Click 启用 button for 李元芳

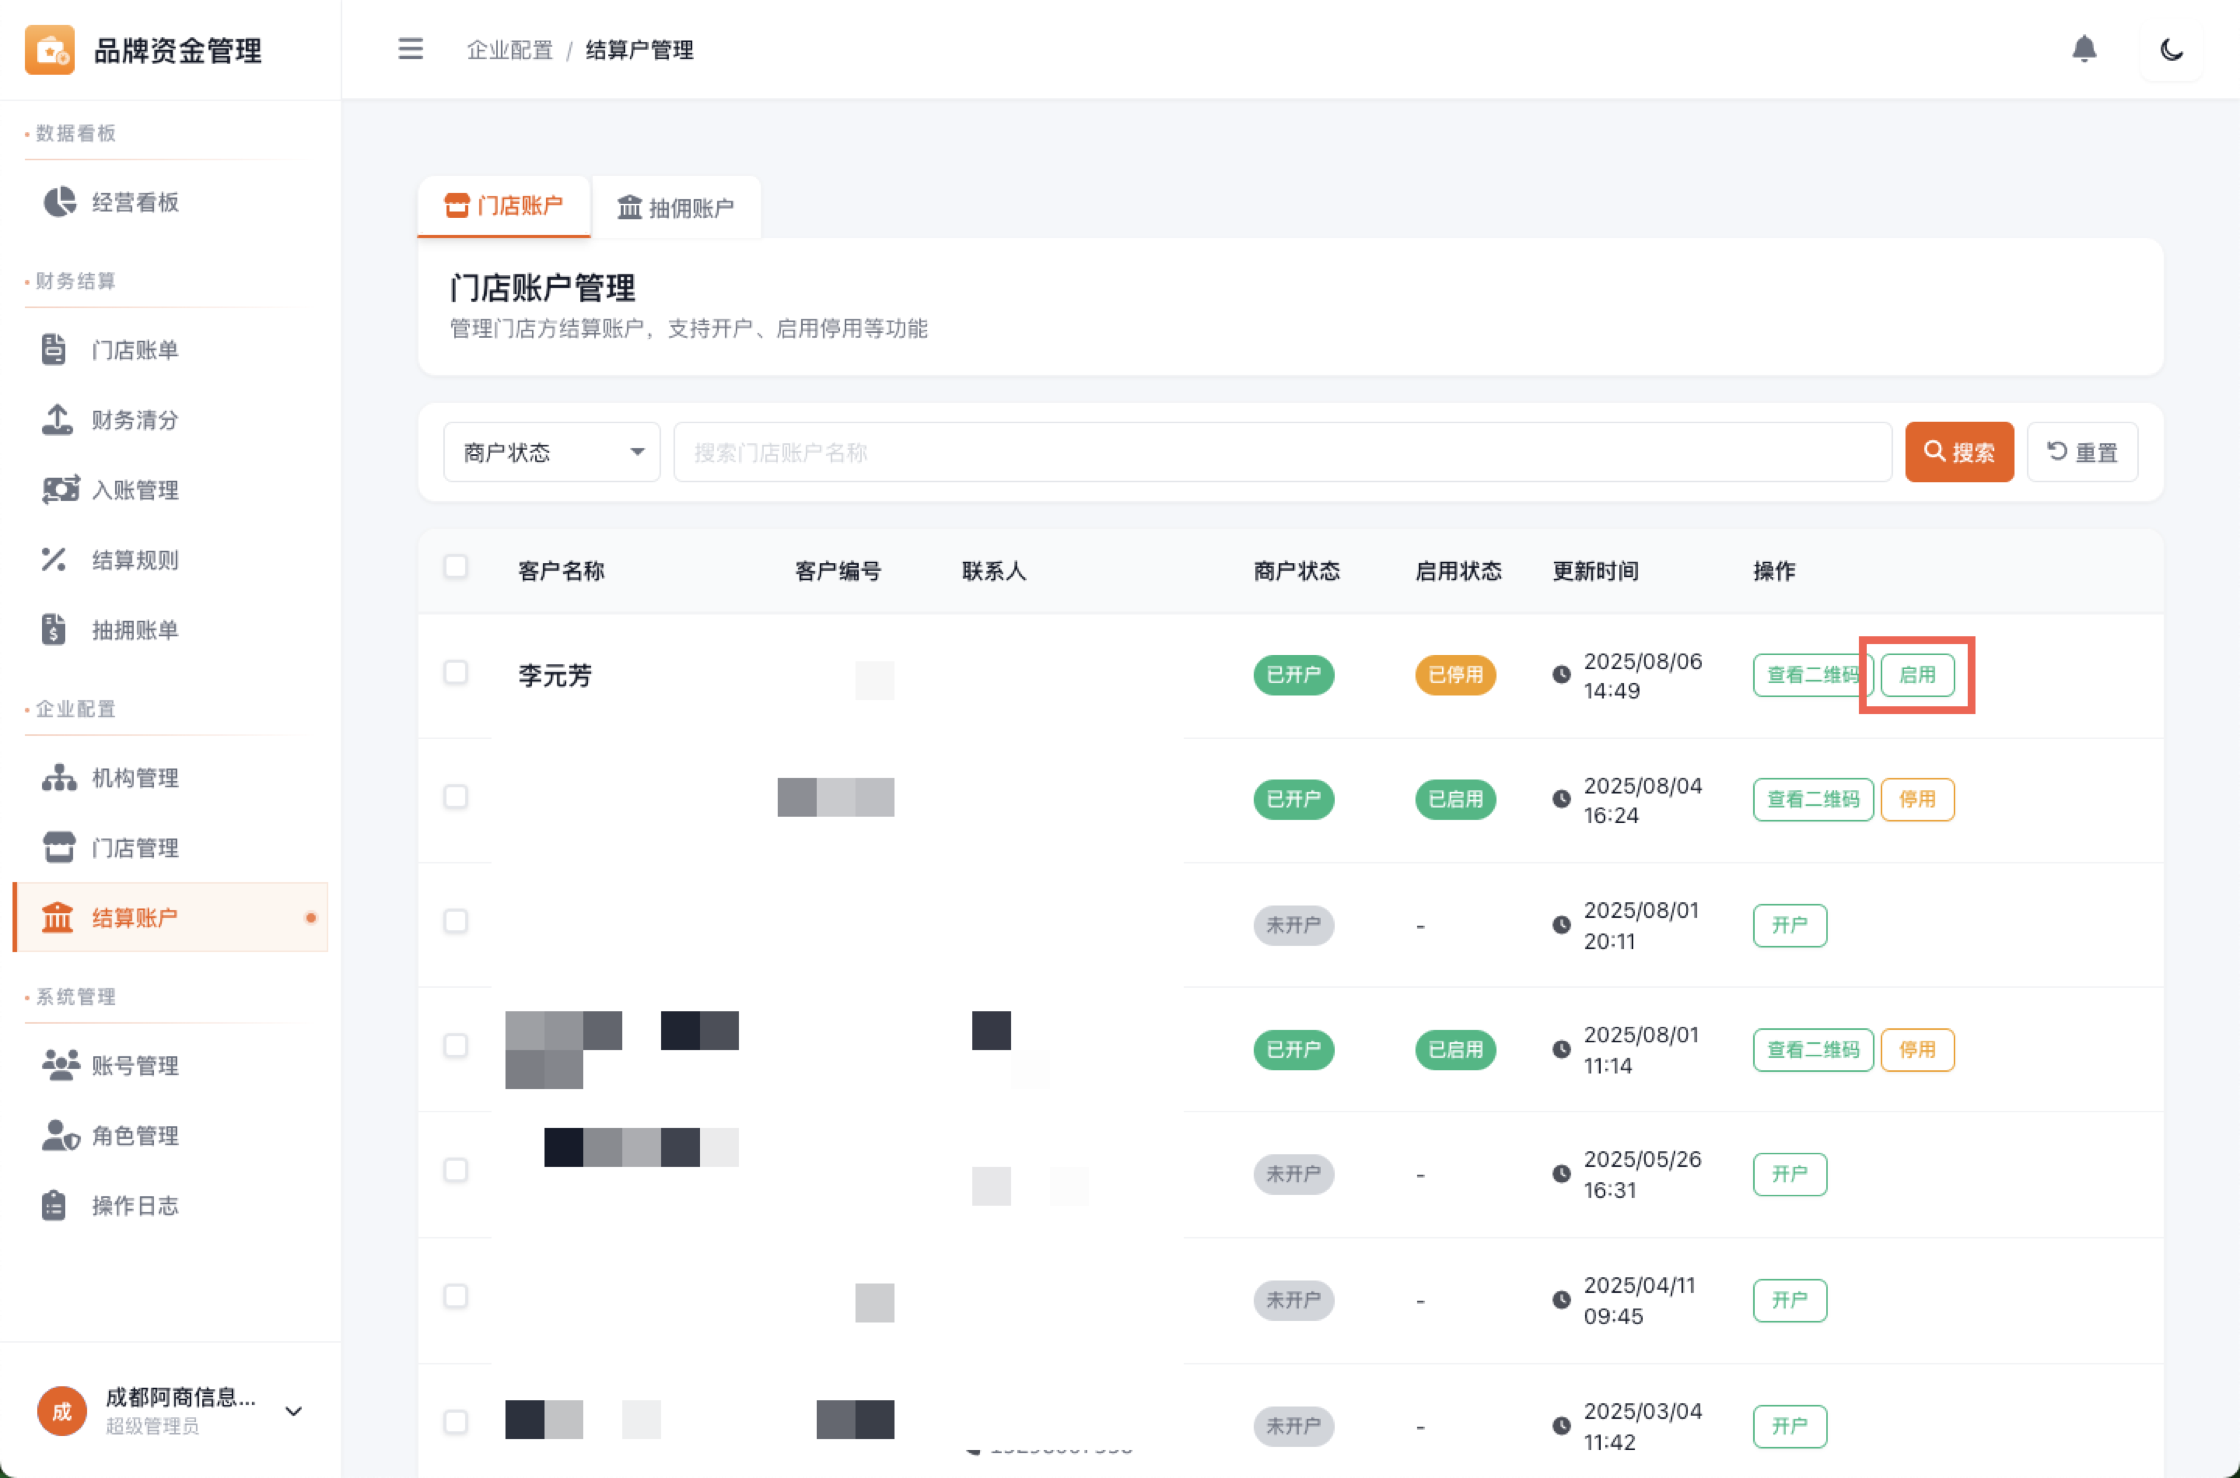(x=1916, y=675)
